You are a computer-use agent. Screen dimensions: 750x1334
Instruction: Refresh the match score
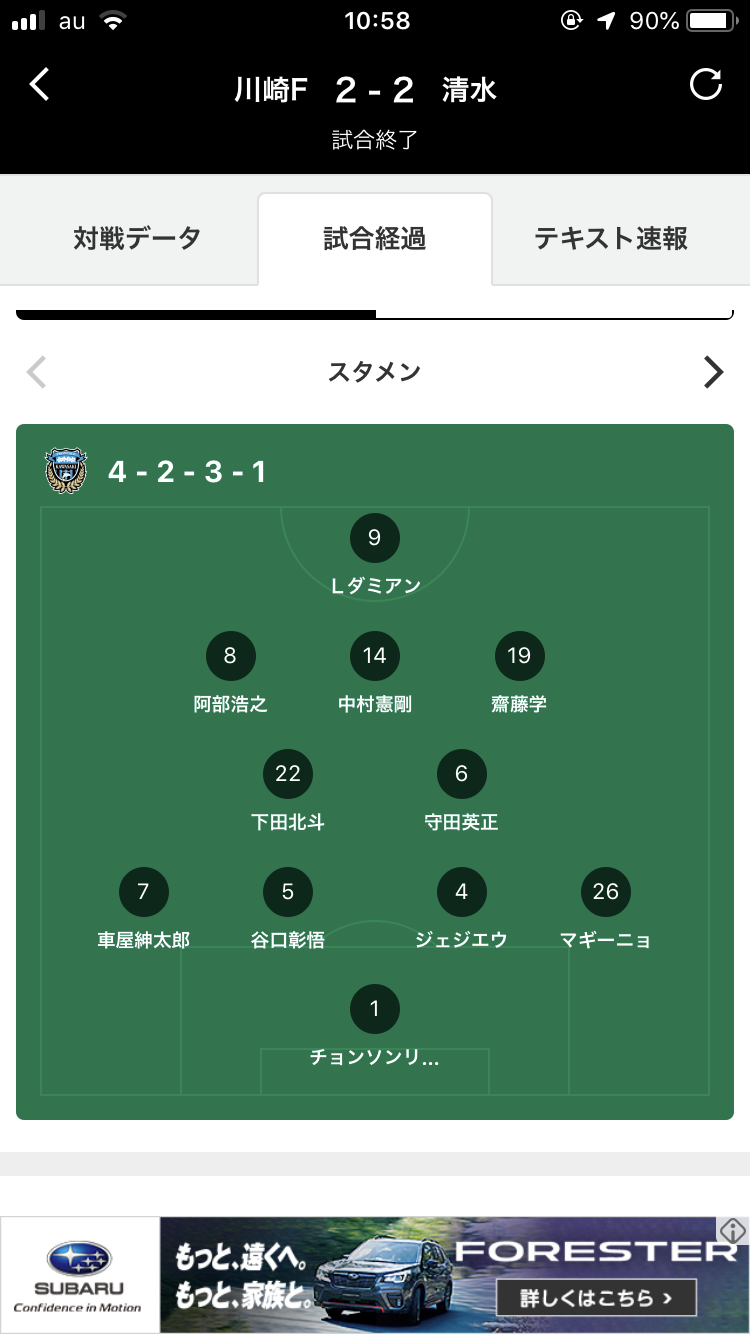click(706, 85)
